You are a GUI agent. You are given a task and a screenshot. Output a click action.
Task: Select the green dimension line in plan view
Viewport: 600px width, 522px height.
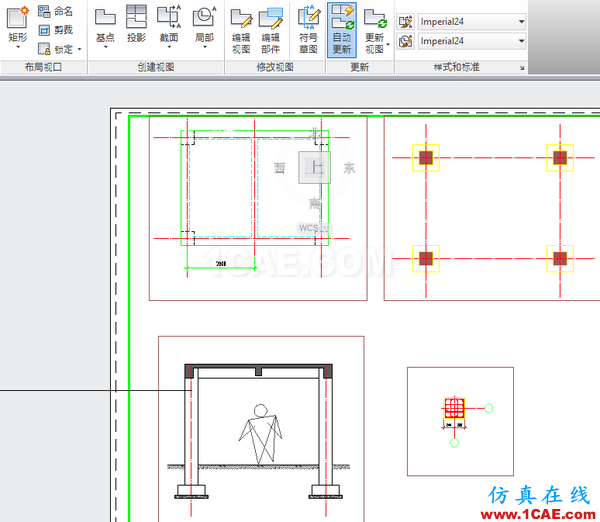tap(221, 268)
